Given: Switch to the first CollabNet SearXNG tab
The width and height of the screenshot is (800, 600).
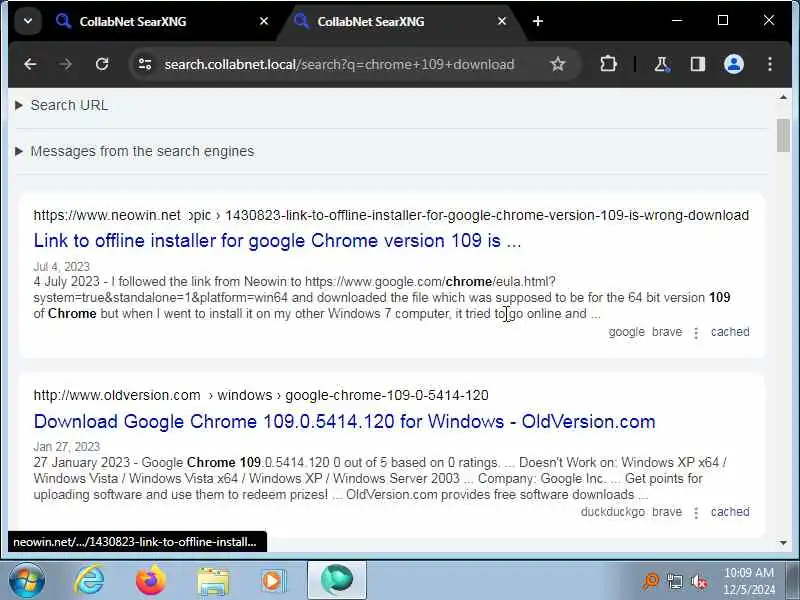Looking at the screenshot, I should coord(161,21).
